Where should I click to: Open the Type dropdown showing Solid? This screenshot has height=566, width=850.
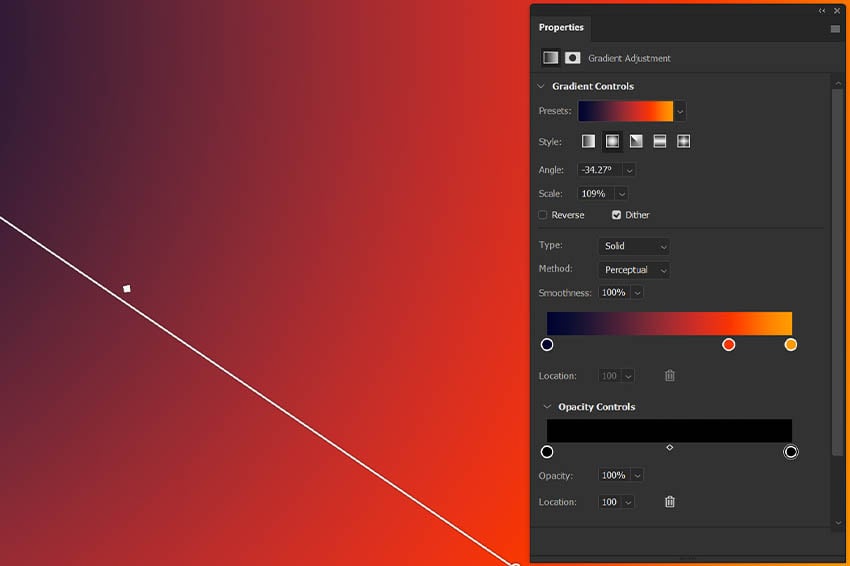click(x=634, y=246)
